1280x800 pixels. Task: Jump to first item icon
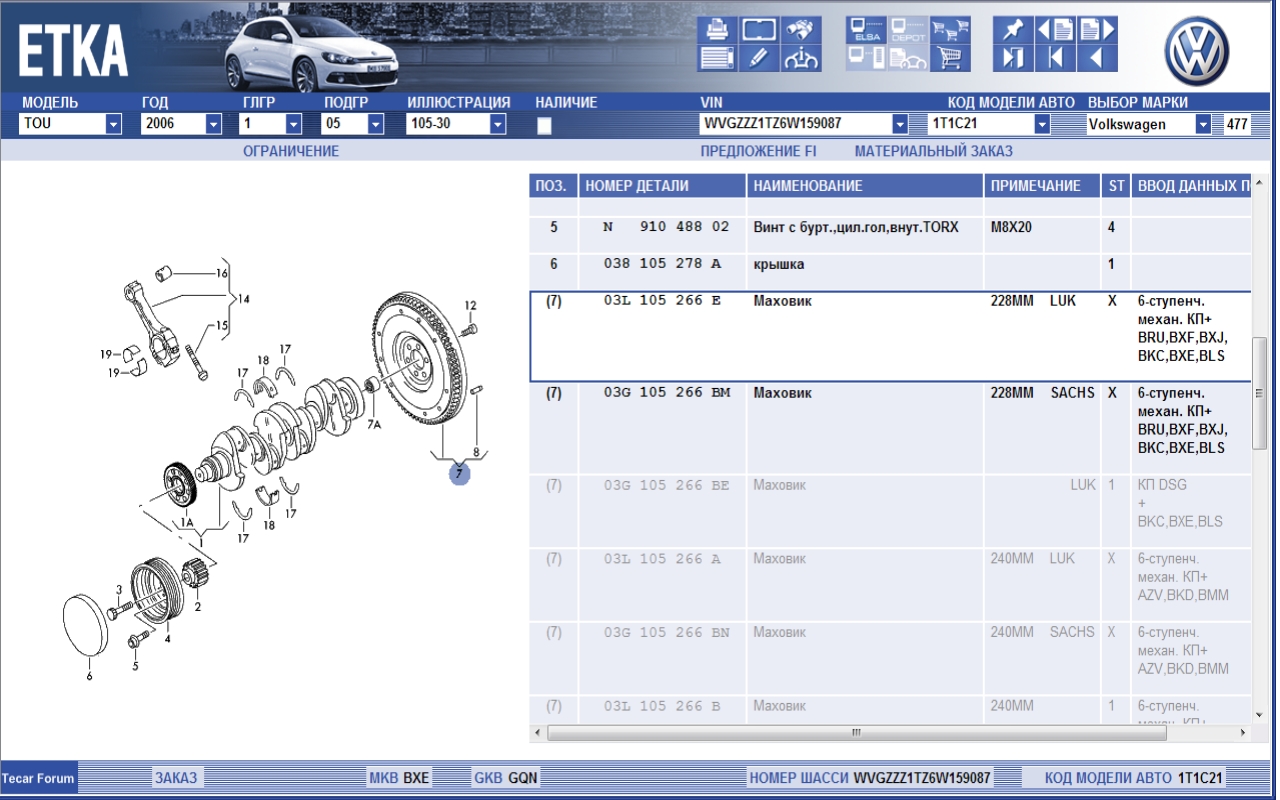point(1055,58)
